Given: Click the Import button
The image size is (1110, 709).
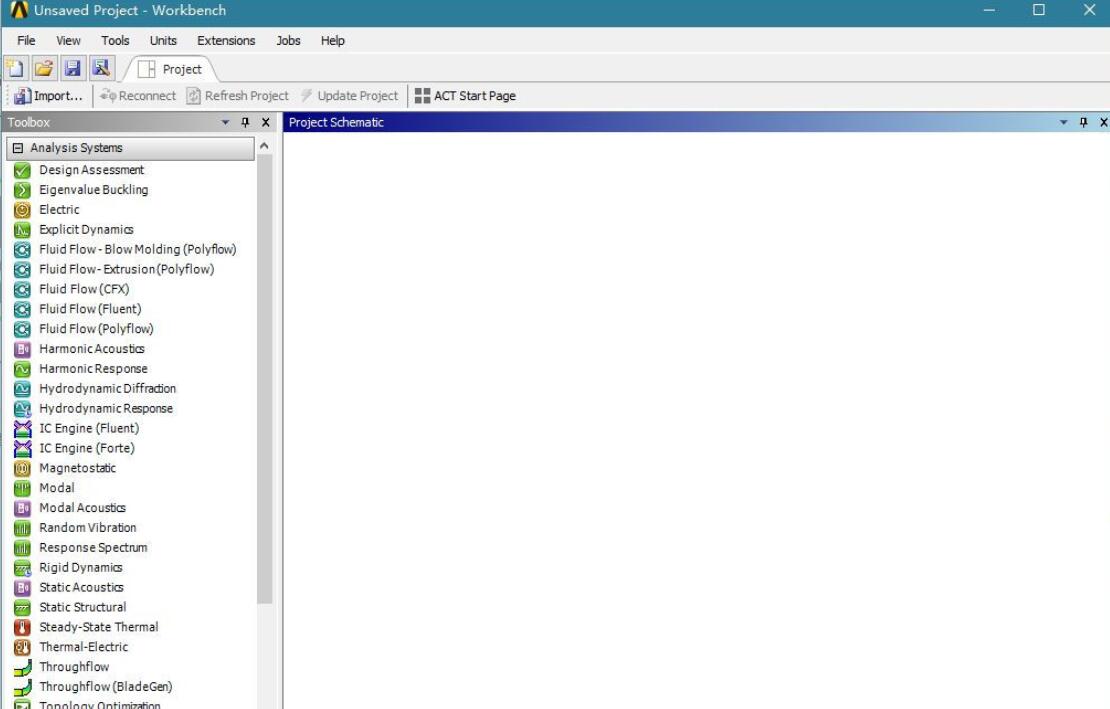Looking at the screenshot, I should 48,96.
